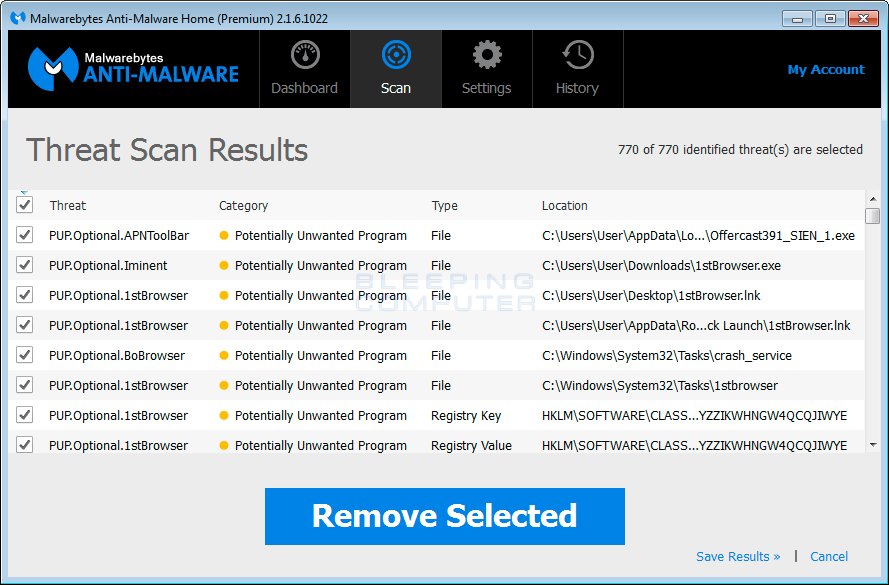The width and height of the screenshot is (889, 585).
Task: Switch to the Settings tab label
Action: (x=486, y=88)
